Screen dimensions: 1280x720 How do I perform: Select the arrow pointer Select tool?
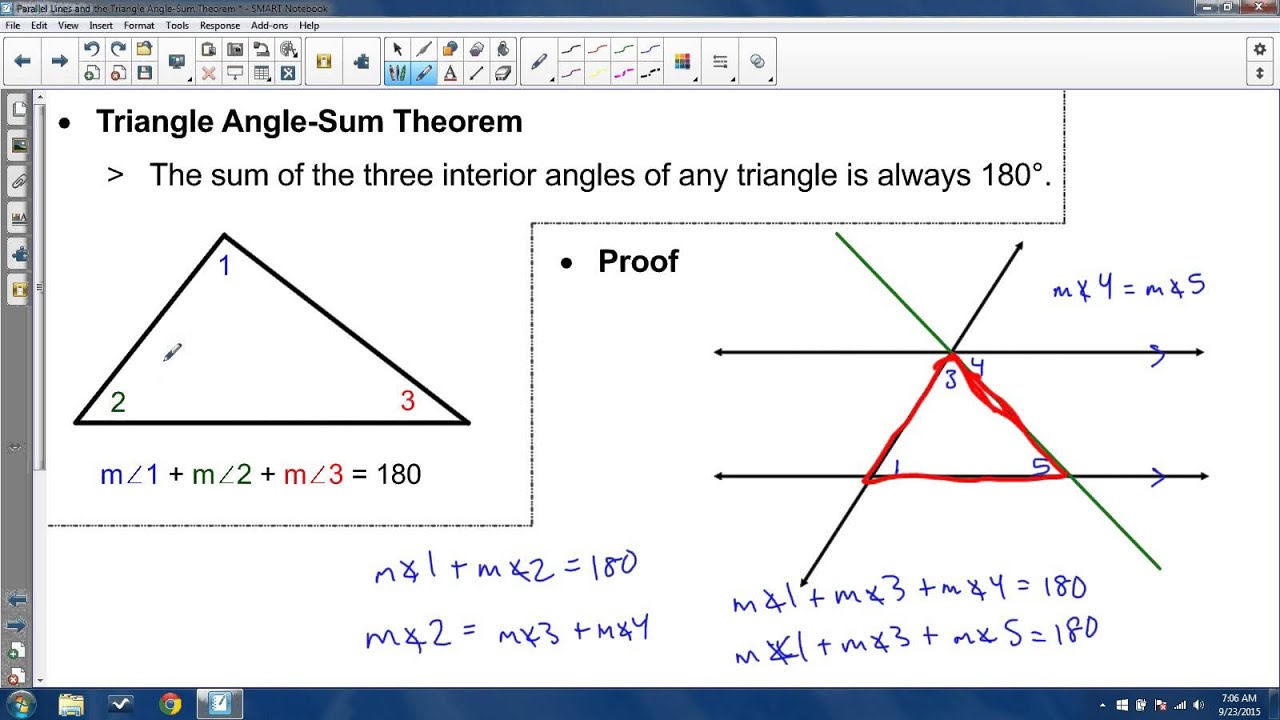click(x=397, y=49)
